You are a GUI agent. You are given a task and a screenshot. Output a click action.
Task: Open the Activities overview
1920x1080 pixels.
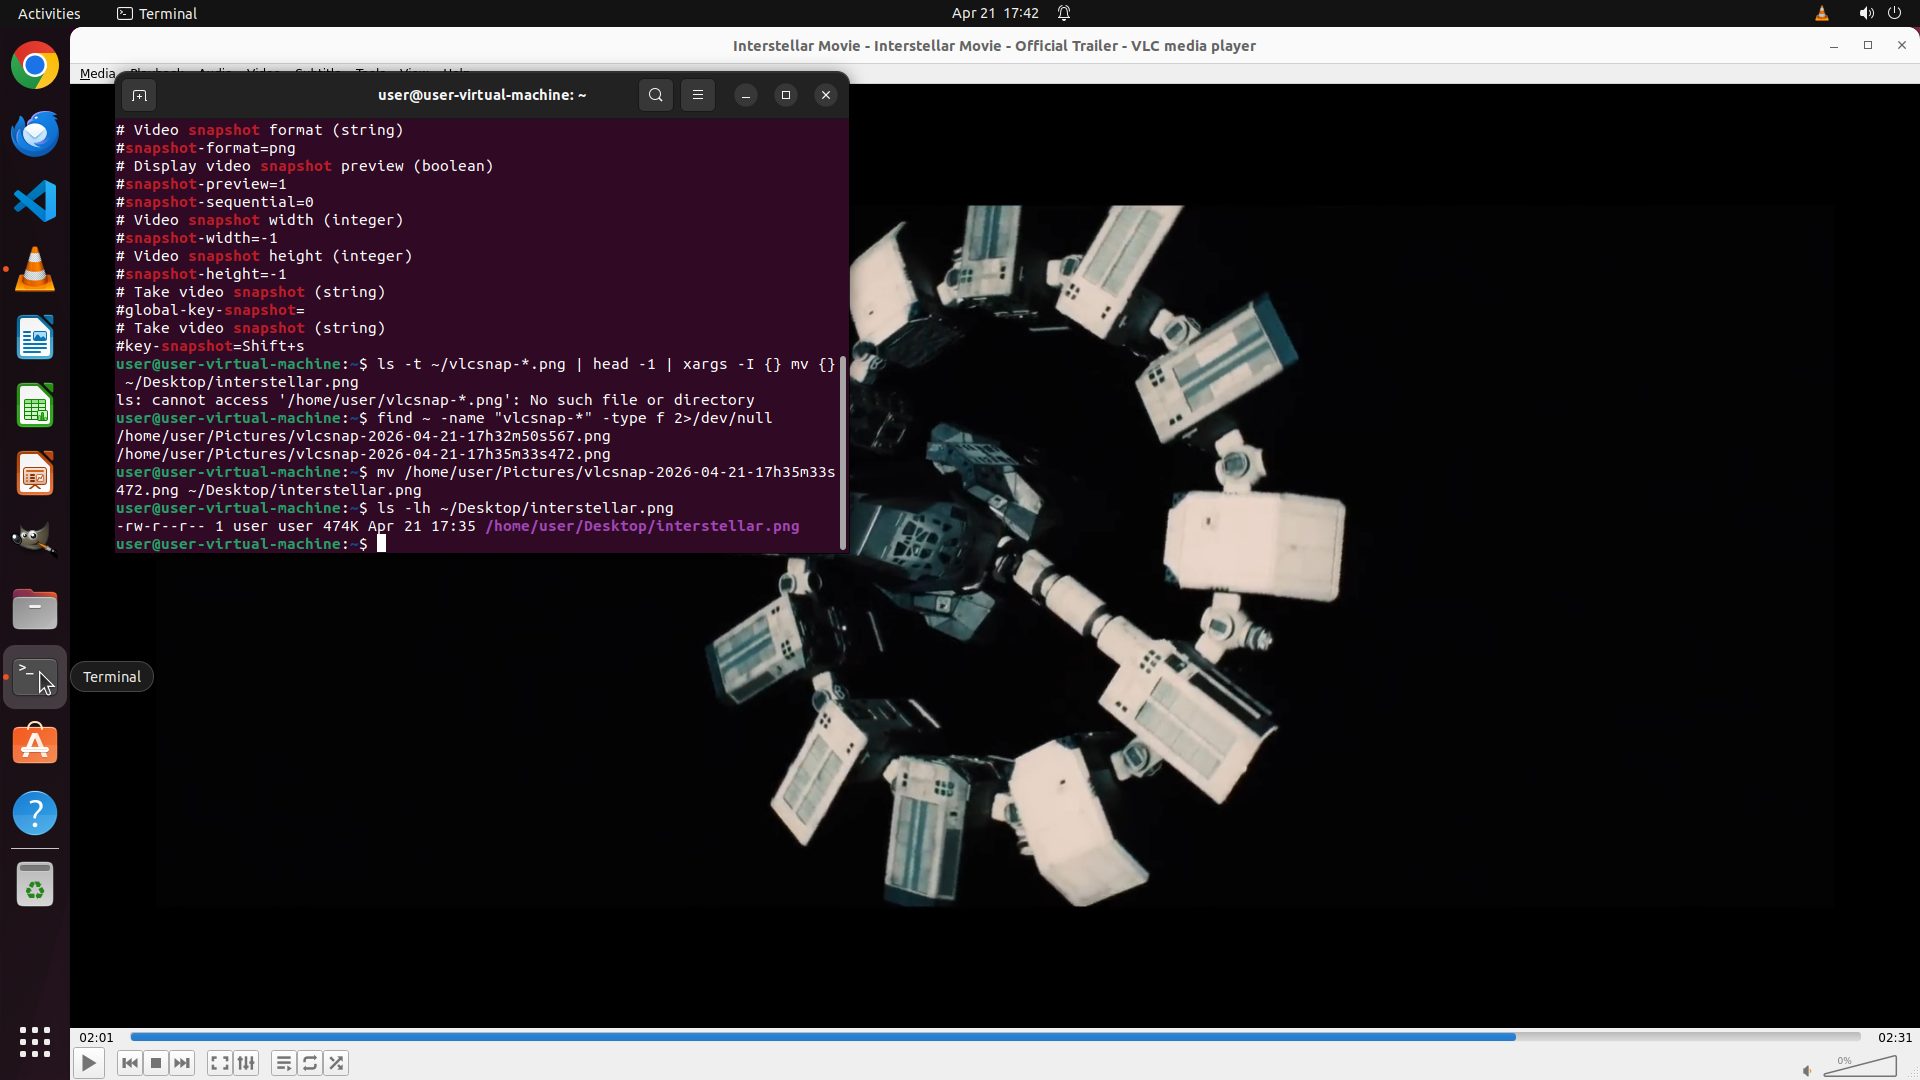click(x=49, y=13)
